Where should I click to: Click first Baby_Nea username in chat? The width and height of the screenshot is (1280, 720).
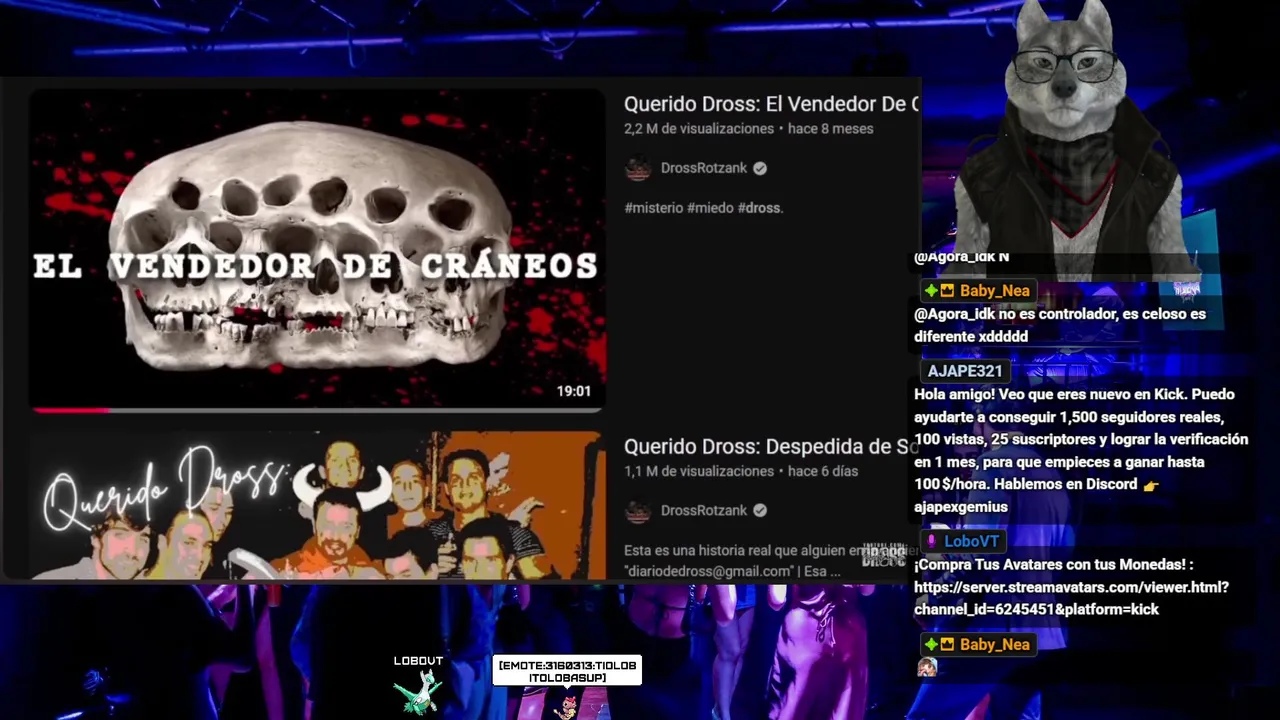[x=994, y=291]
